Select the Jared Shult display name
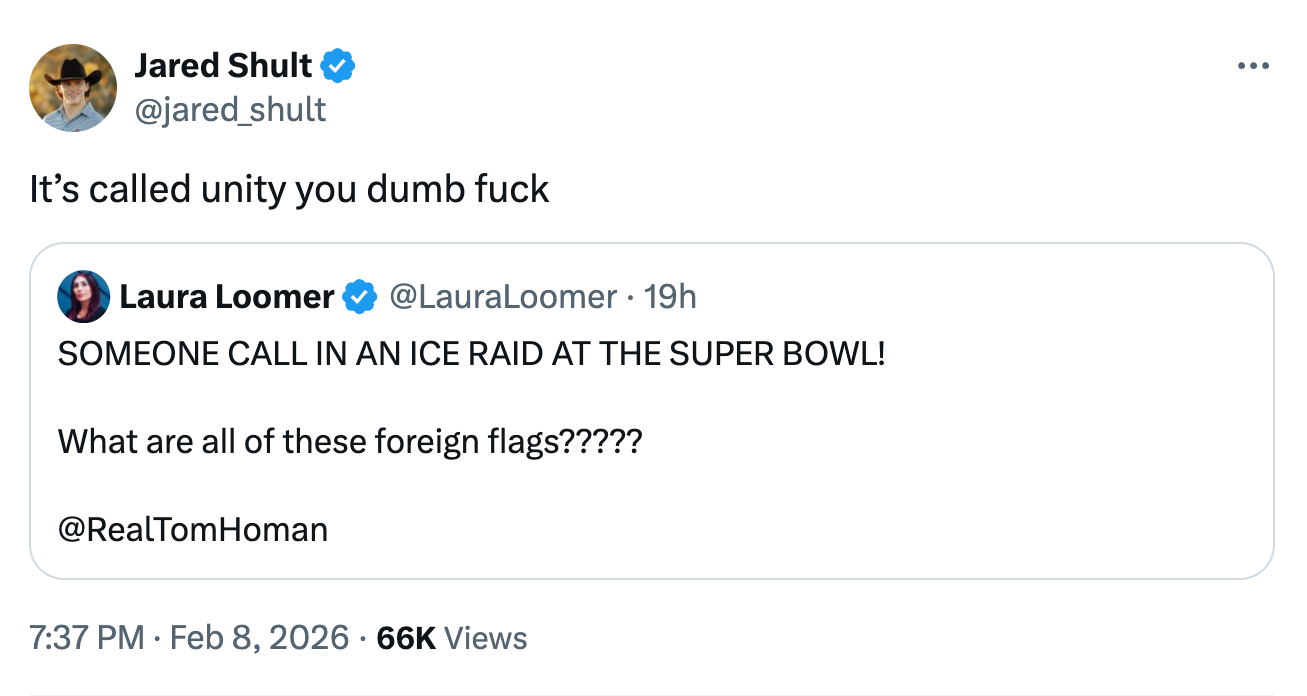 coord(223,64)
